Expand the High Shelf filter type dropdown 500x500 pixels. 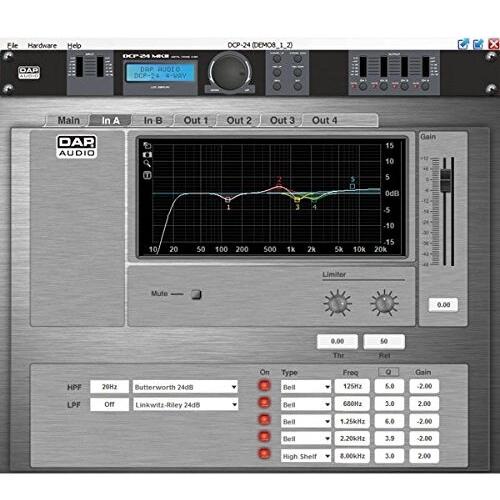[x=306, y=456]
